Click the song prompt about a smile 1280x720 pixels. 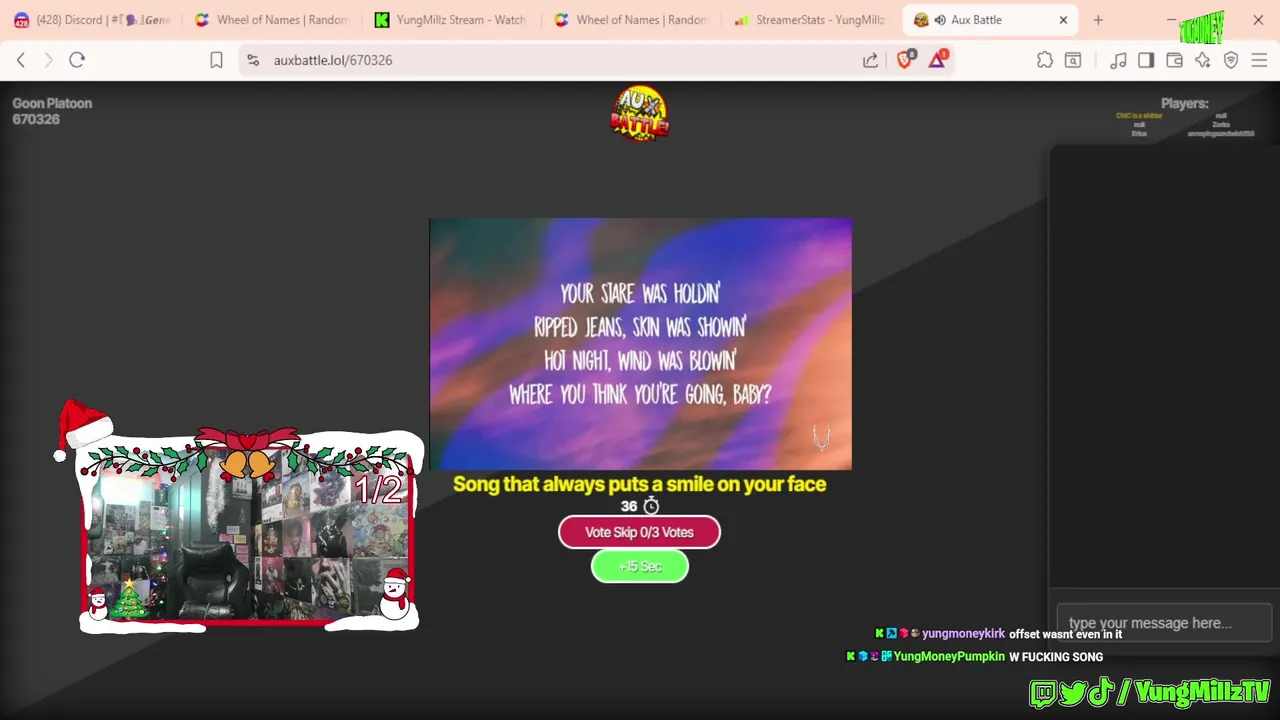[x=640, y=484]
